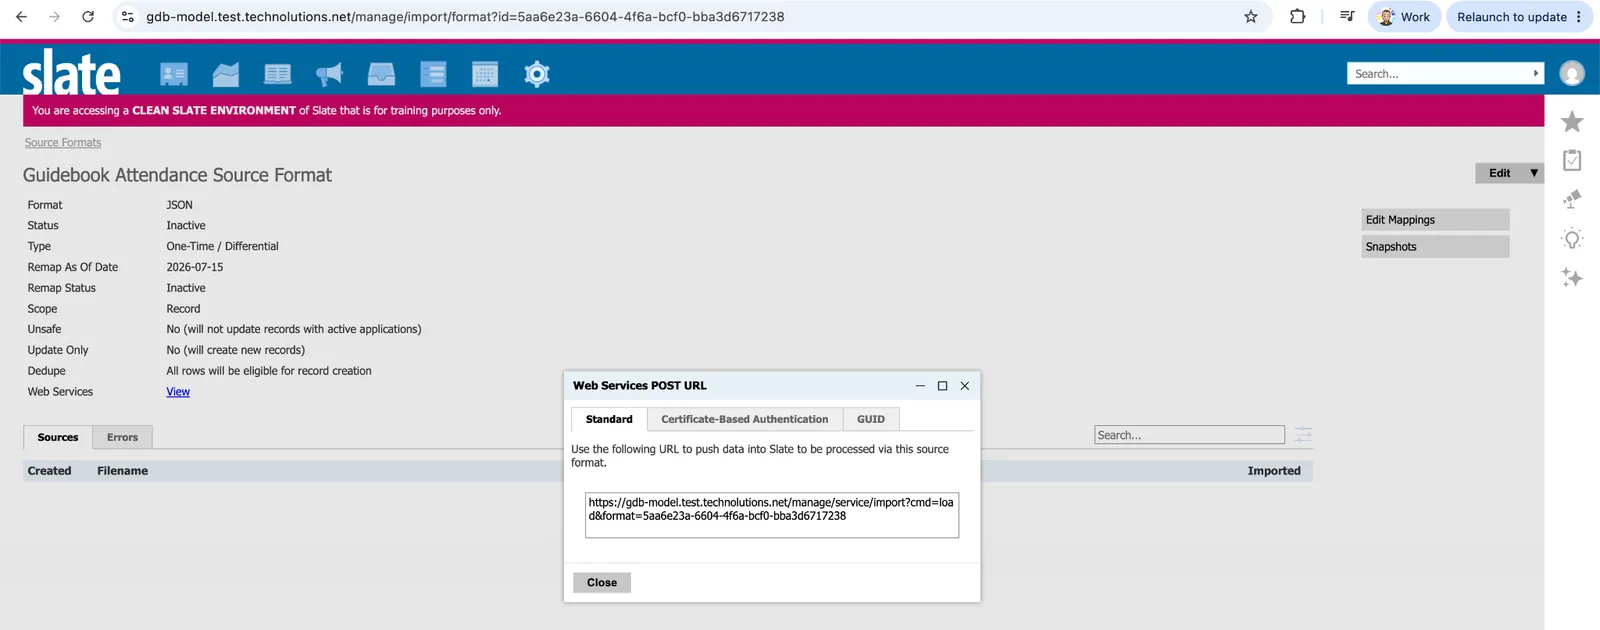Click the Type value One-Time / Differential
1600x630 pixels.
coord(222,247)
